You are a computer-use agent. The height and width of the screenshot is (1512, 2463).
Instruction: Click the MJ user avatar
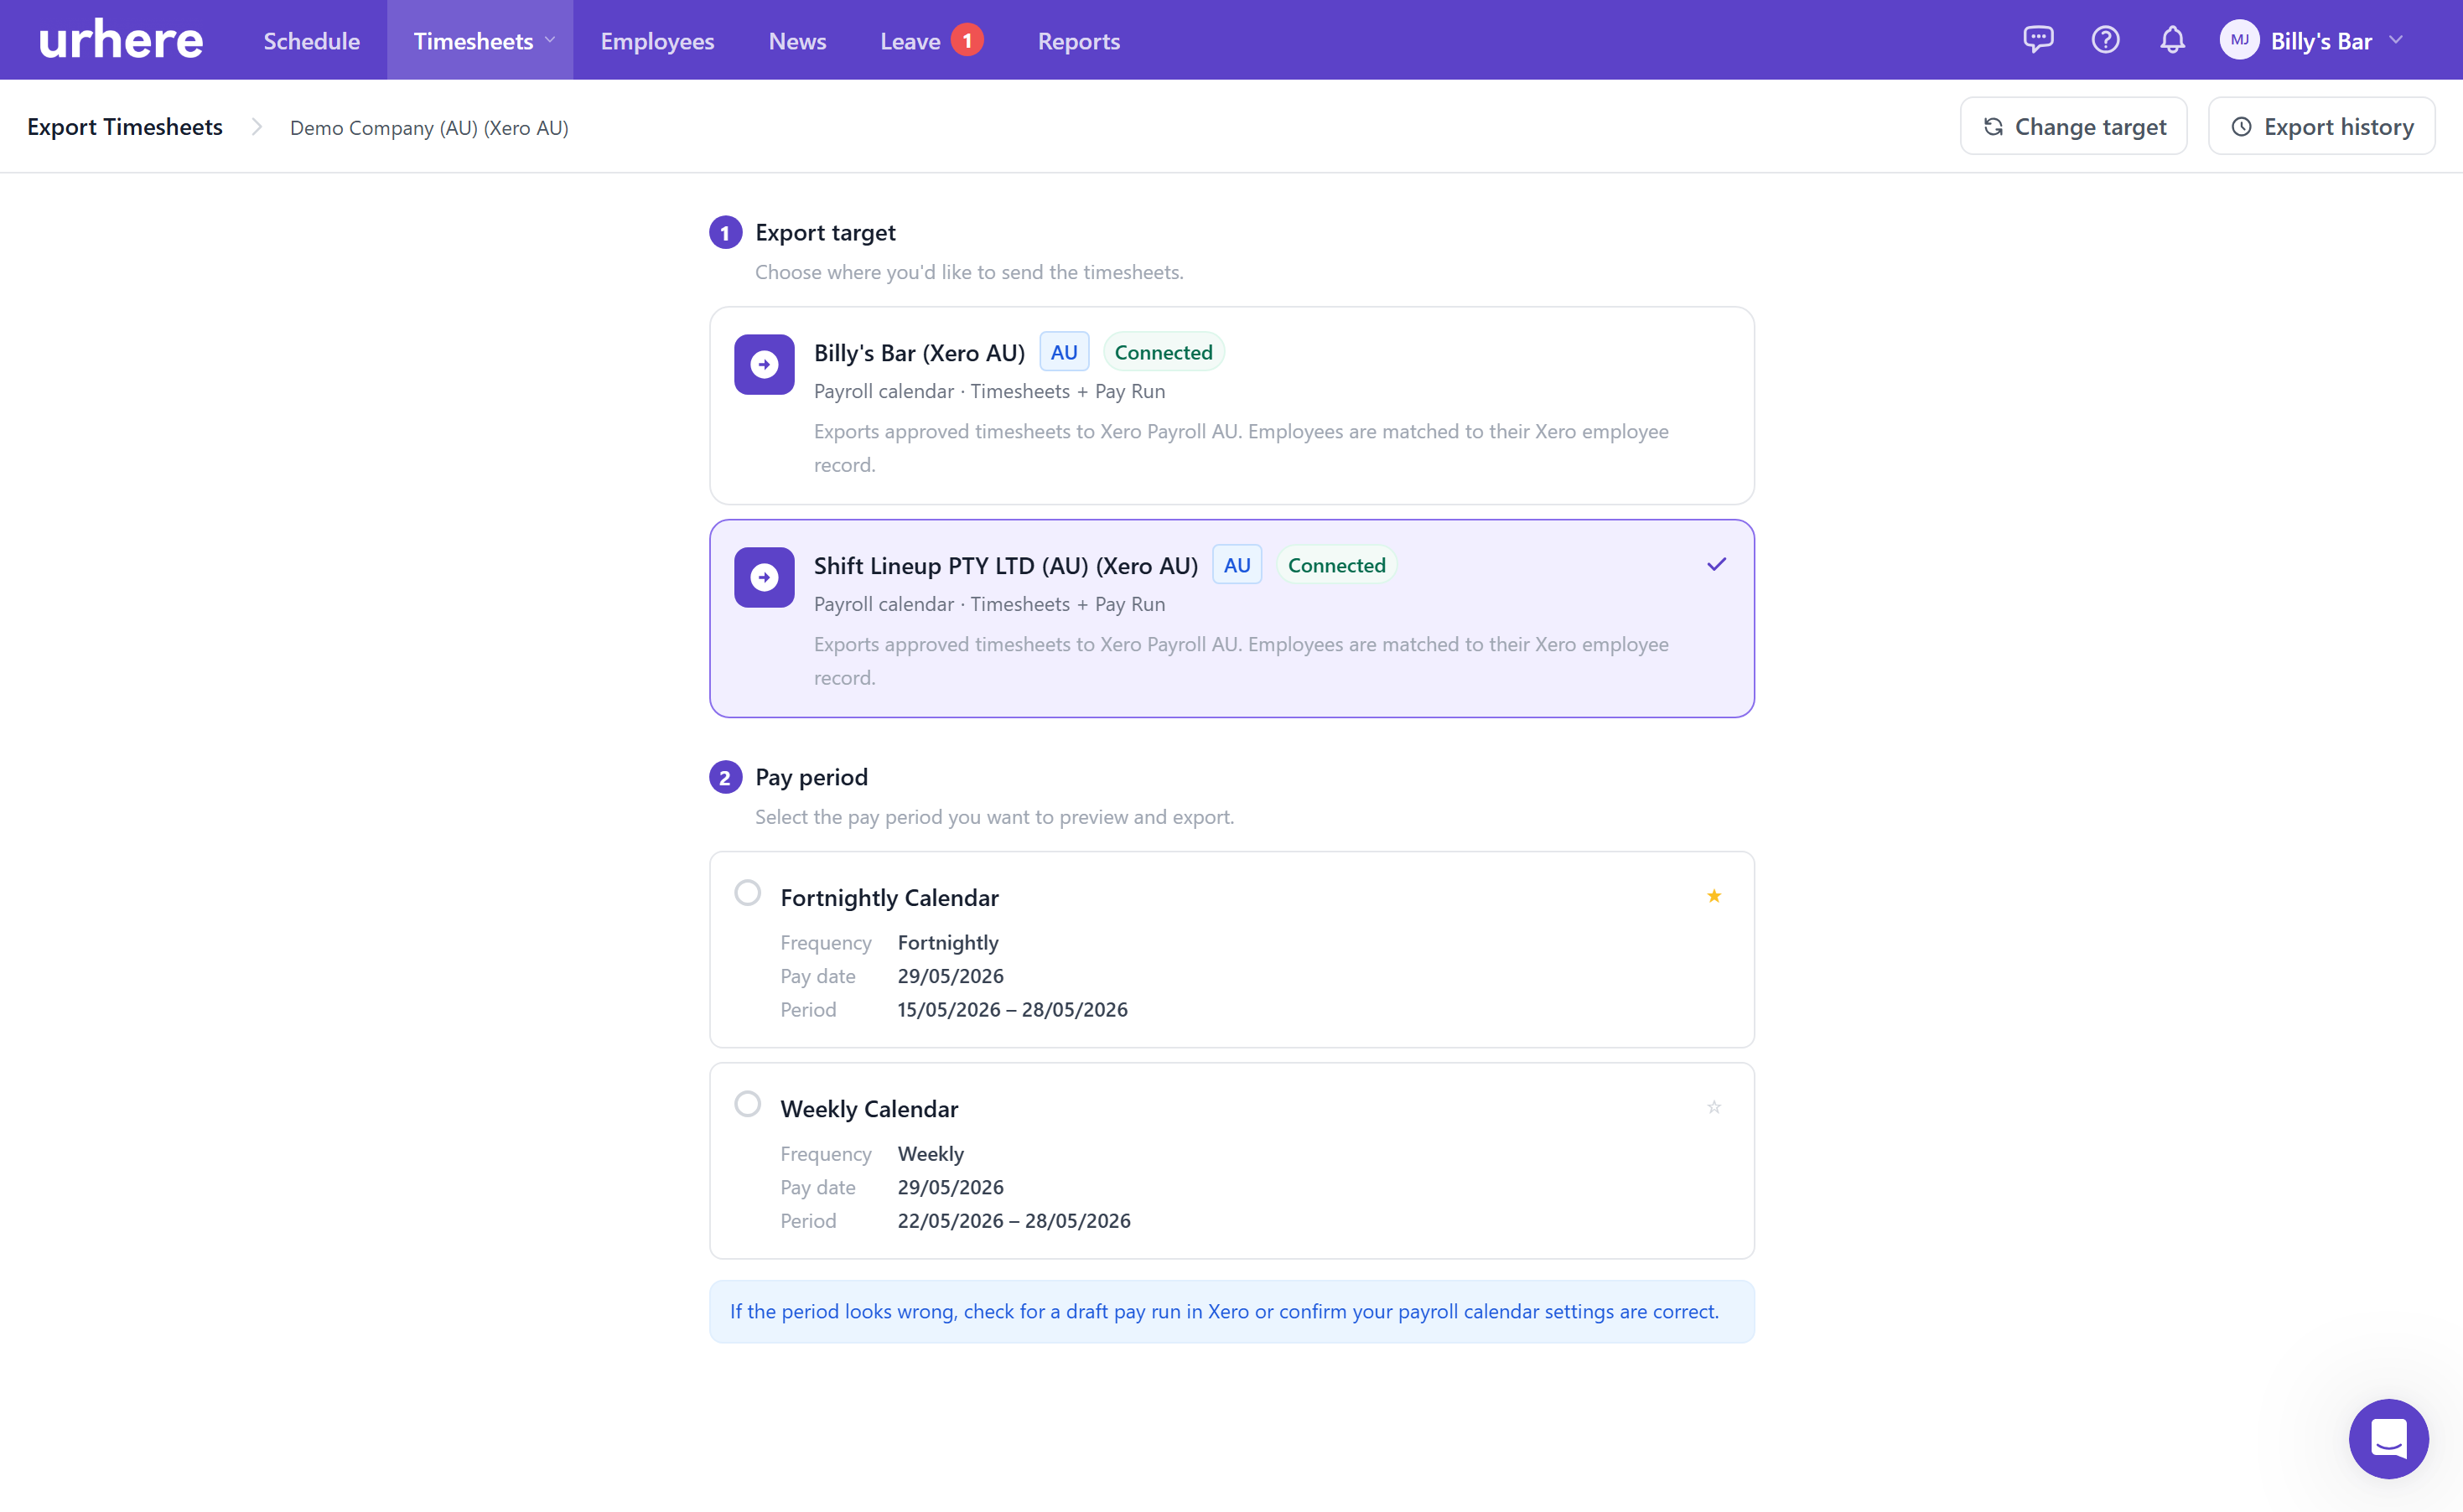[x=2238, y=40]
